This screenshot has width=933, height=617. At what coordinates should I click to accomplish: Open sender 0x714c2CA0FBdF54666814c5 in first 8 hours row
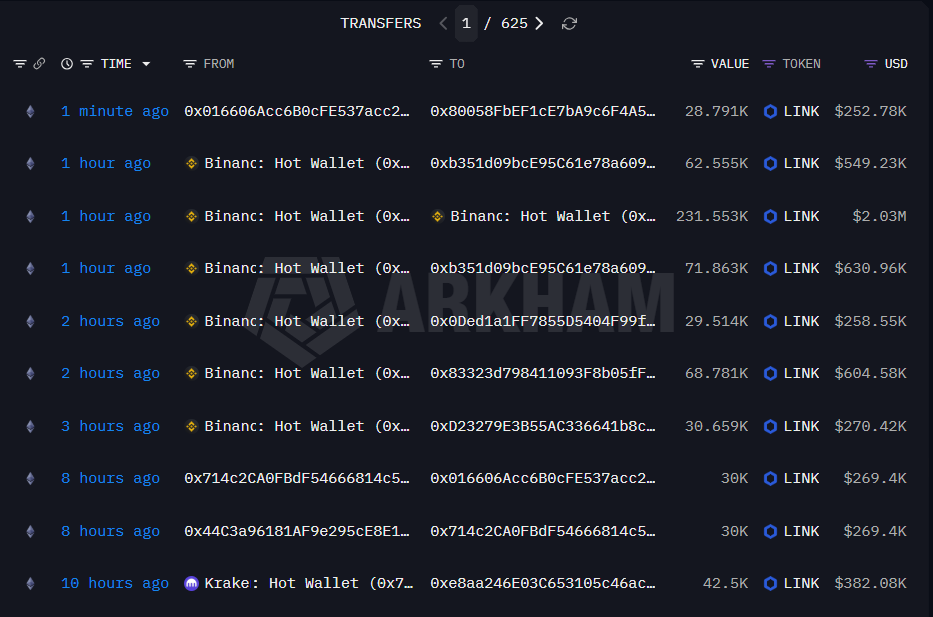[297, 478]
